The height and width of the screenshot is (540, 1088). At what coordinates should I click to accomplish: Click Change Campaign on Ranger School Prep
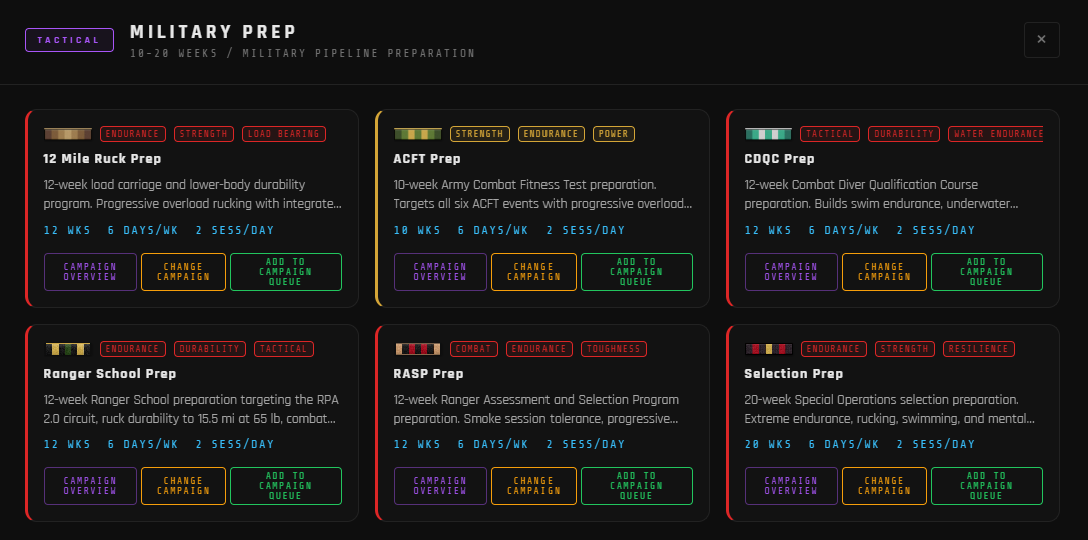tap(183, 486)
